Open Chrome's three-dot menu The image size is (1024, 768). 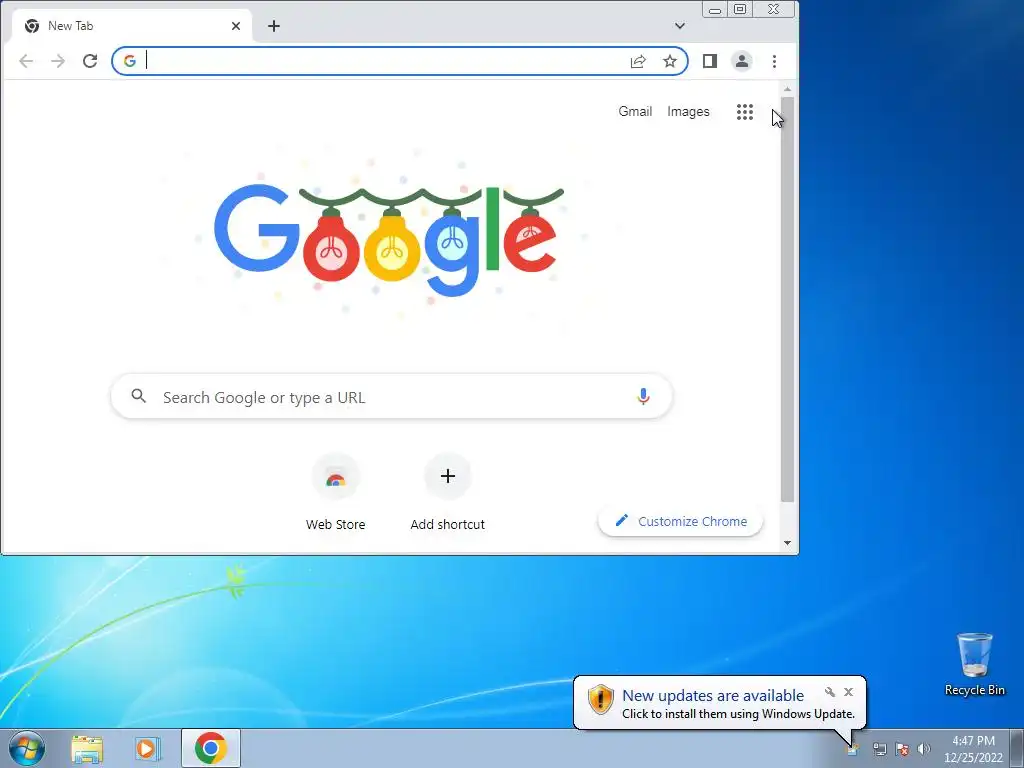[x=775, y=61]
